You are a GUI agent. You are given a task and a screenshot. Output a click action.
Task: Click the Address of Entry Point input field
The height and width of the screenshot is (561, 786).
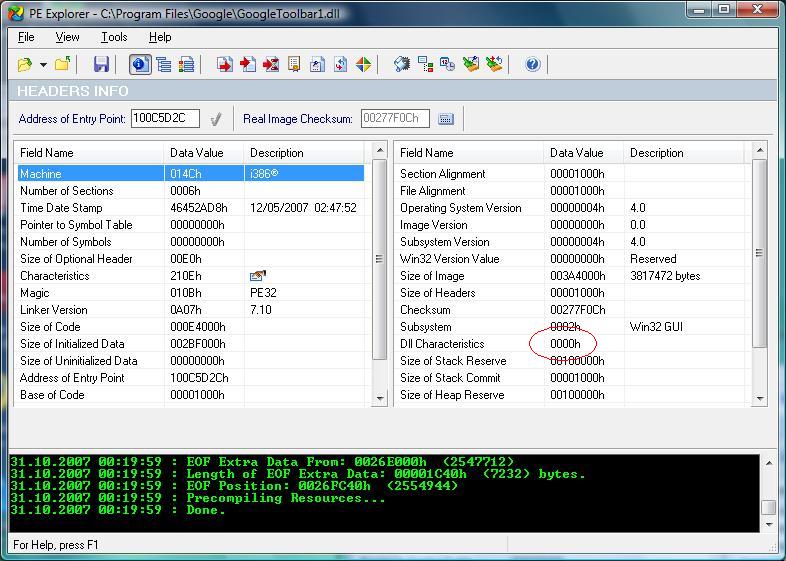click(165, 118)
